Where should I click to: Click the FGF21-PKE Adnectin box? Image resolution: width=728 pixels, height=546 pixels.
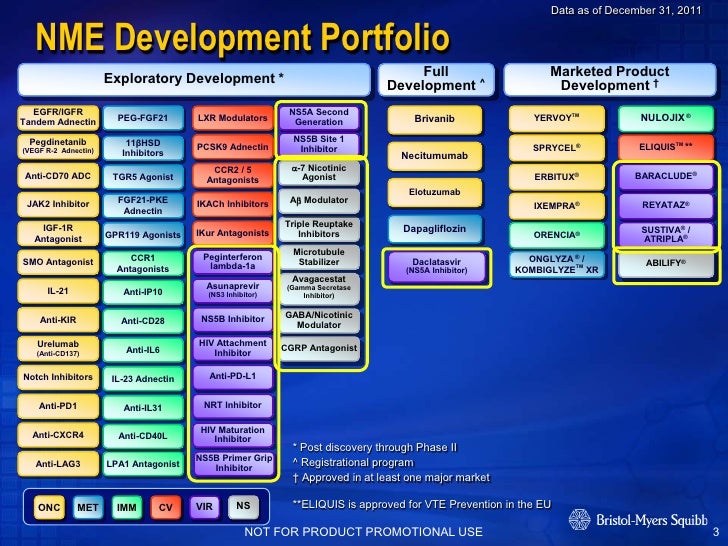point(143,205)
